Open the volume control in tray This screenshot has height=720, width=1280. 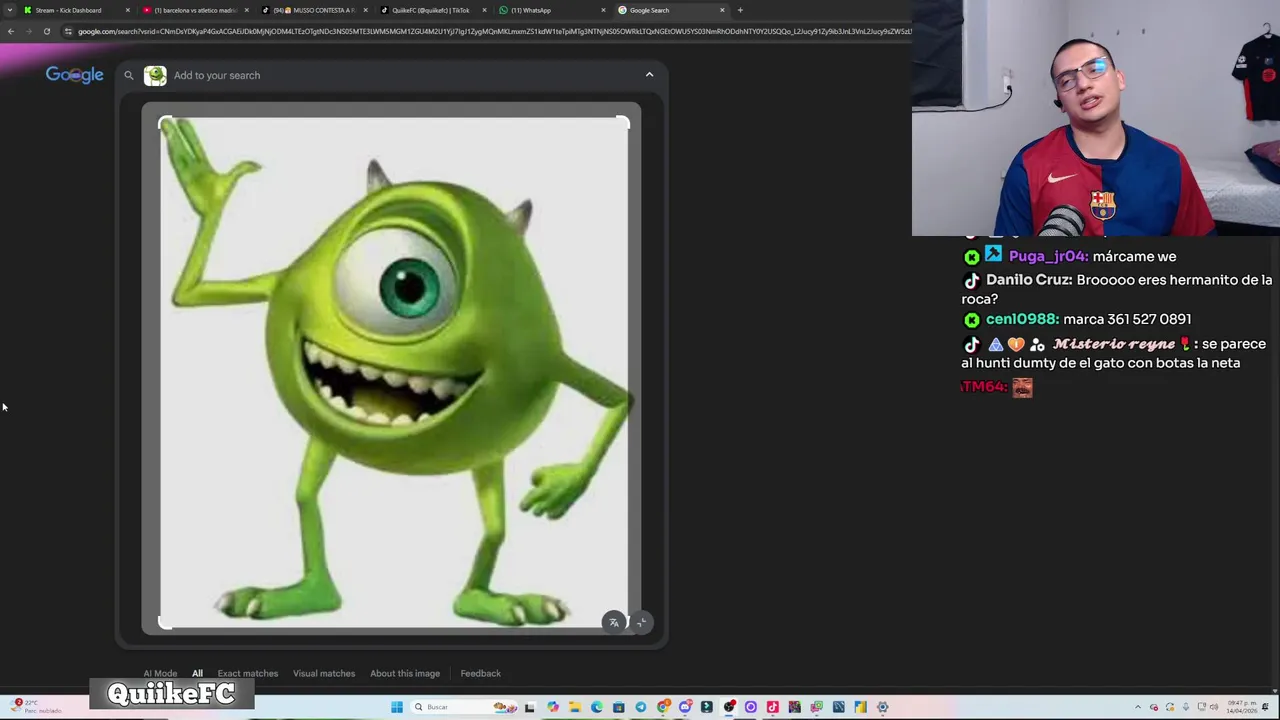tap(1214, 707)
